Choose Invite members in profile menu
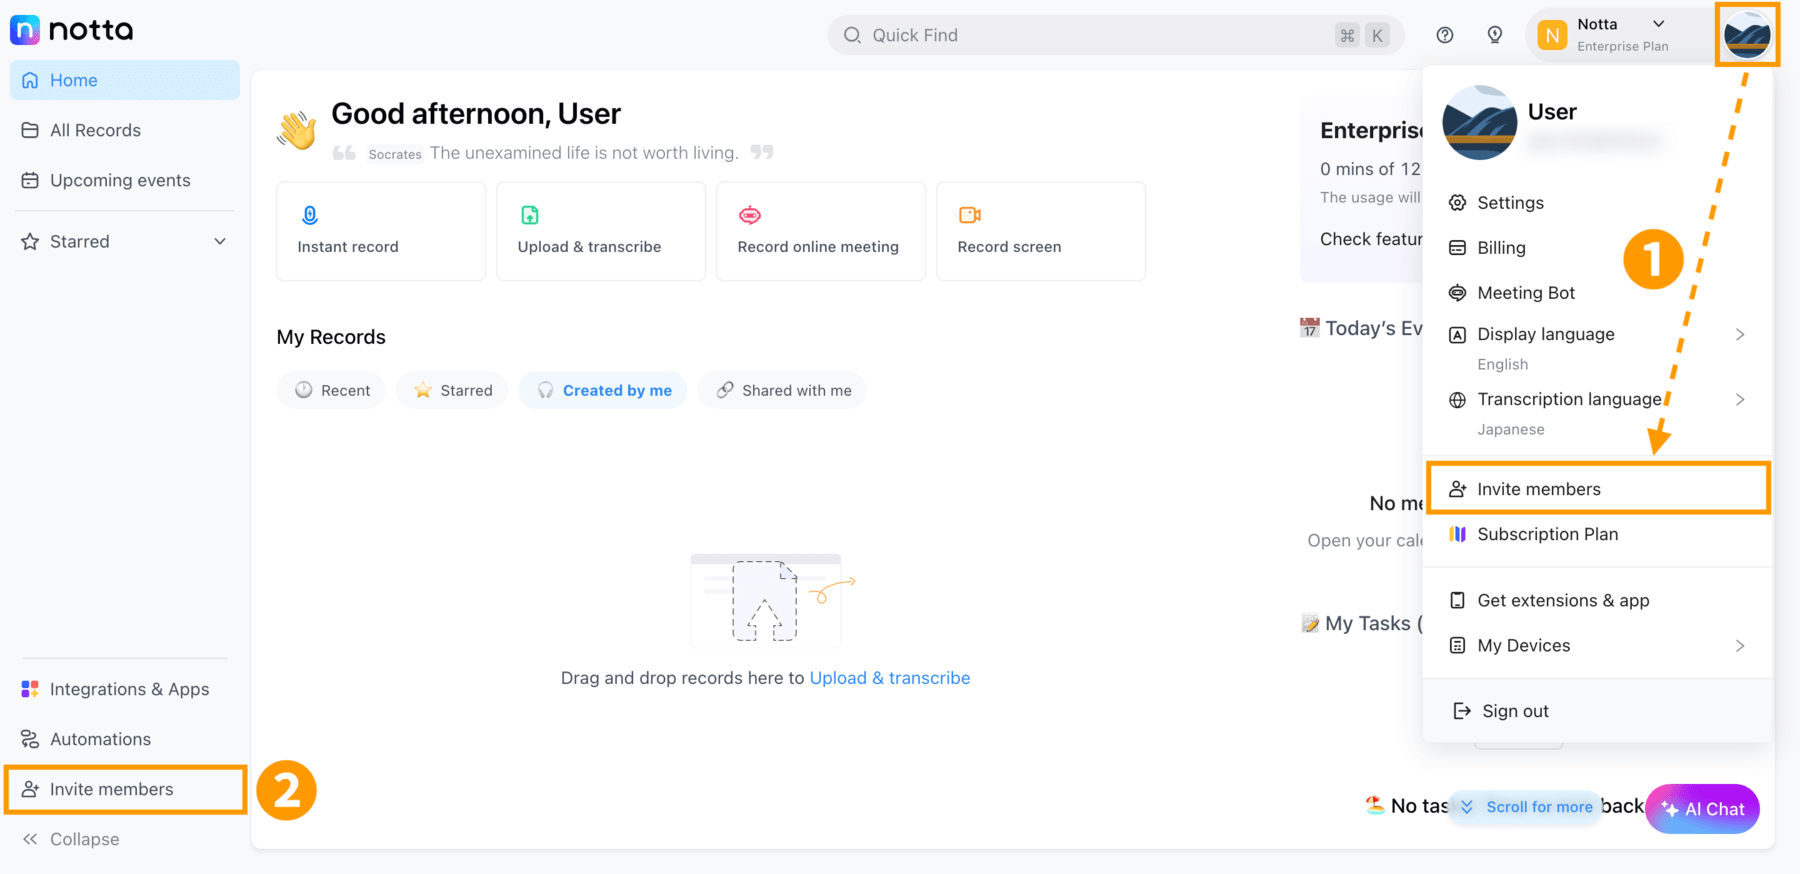1800x874 pixels. click(x=1598, y=489)
